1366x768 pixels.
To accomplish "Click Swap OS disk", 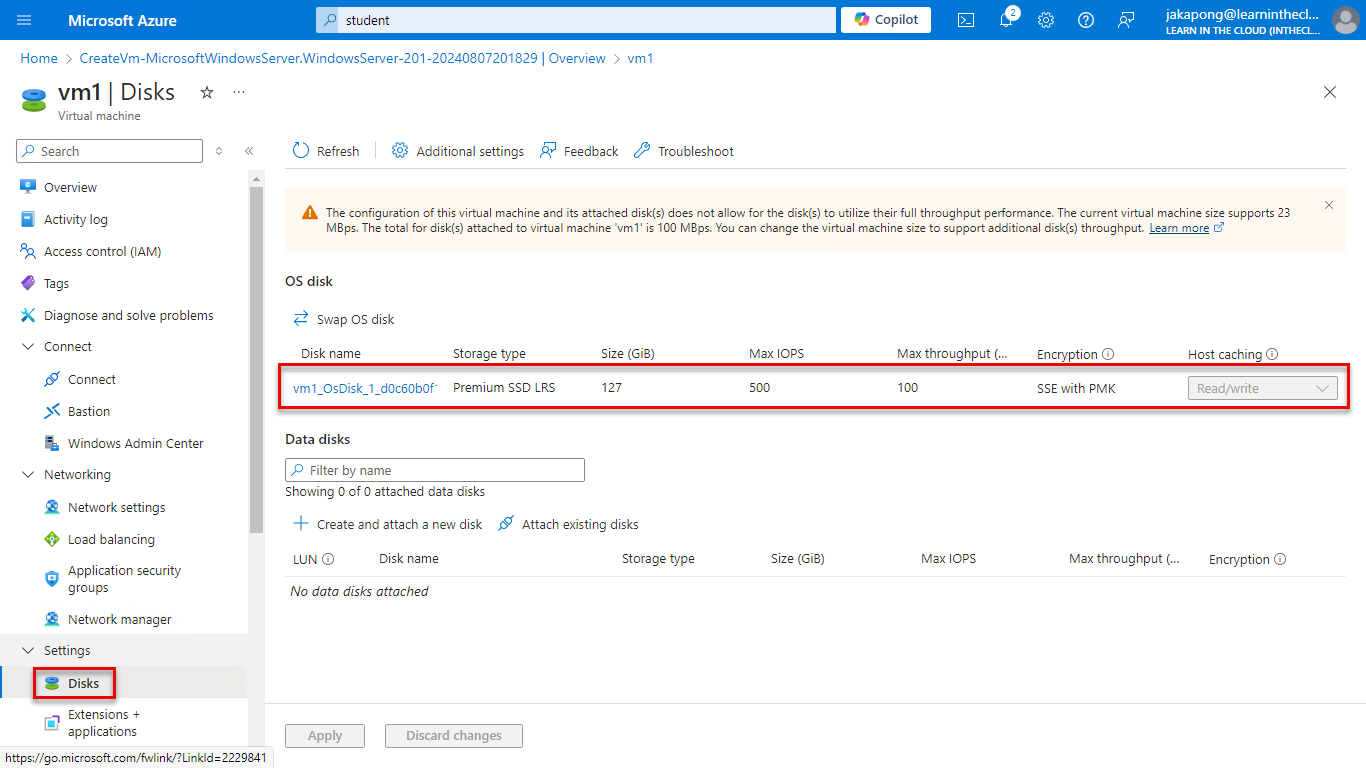I will click(344, 319).
